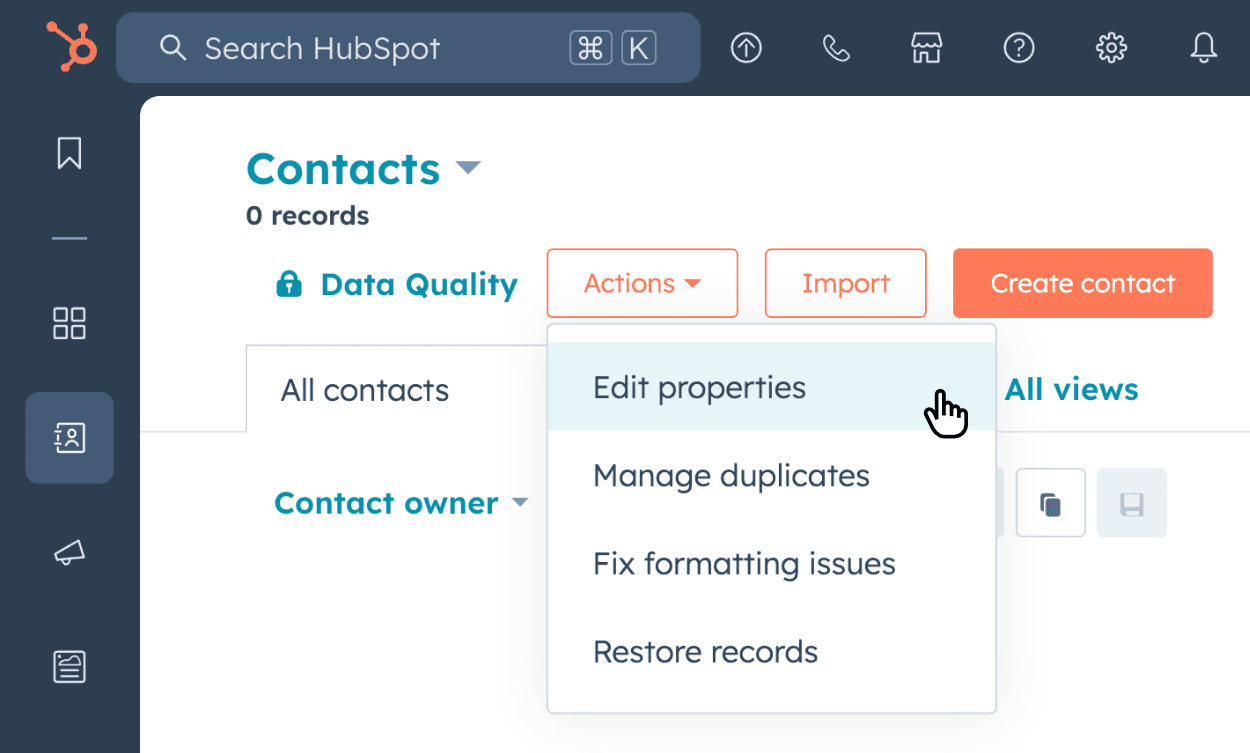Click the save view floppy disk icon
The height and width of the screenshot is (753, 1250).
(1132, 503)
